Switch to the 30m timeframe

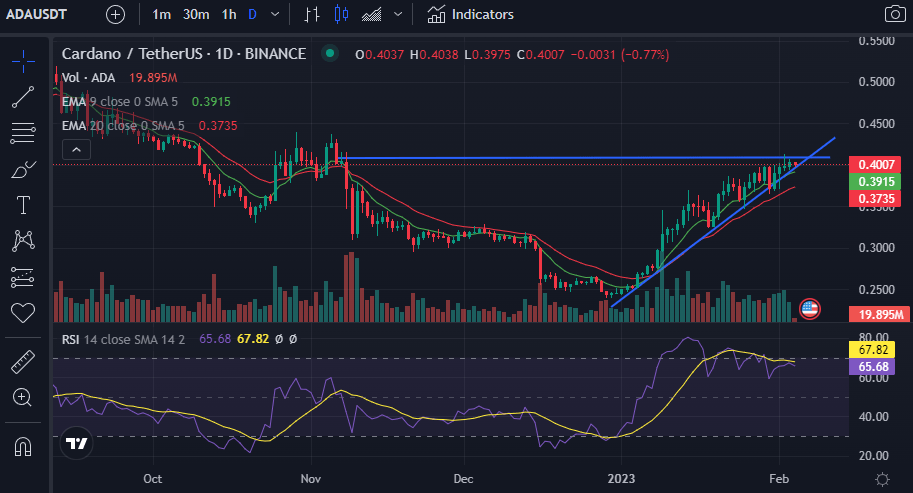(x=196, y=14)
